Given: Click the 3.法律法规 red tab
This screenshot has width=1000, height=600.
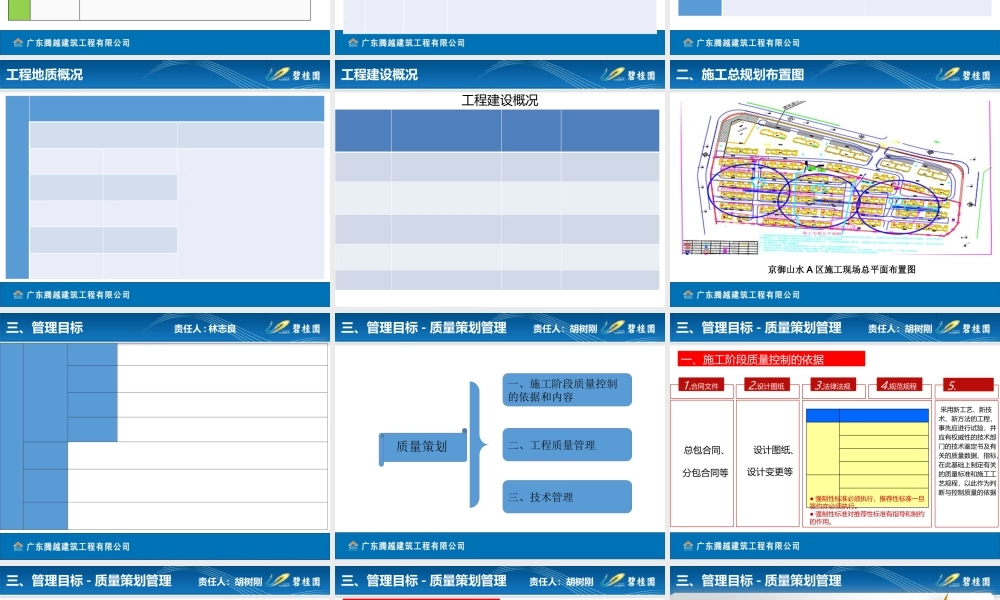Looking at the screenshot, I should point(833,385).
